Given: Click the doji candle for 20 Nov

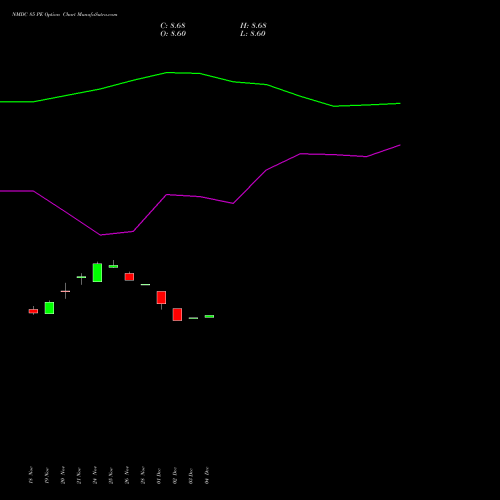Looking at the screenshot, I should pyautogui.click(x=65, y=291).
